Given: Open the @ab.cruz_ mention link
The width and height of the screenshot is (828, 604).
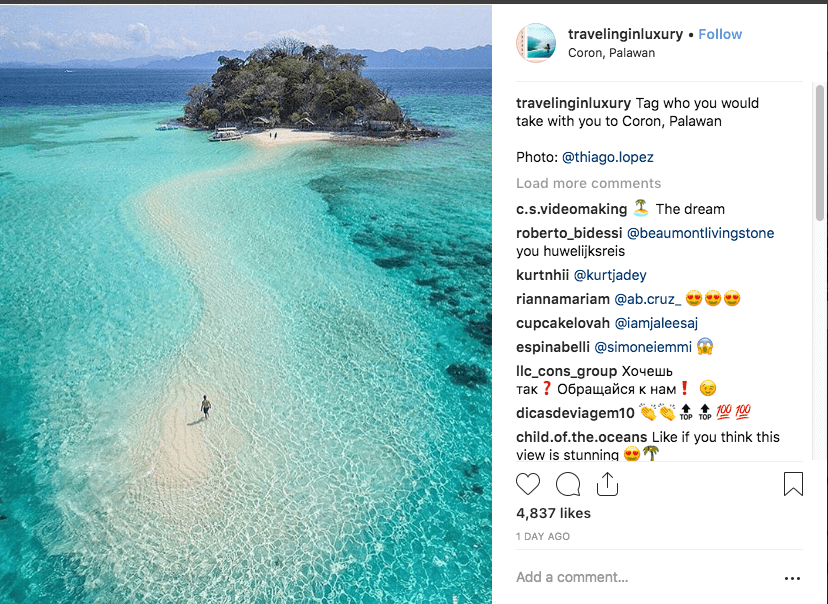Looking at the screenshot, I should [x=647, y=299].
